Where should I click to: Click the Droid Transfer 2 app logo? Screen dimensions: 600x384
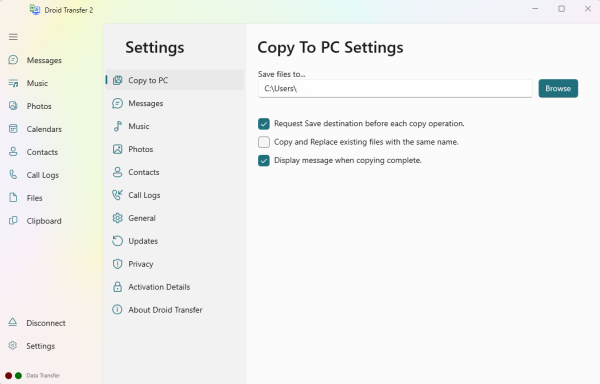35,10
